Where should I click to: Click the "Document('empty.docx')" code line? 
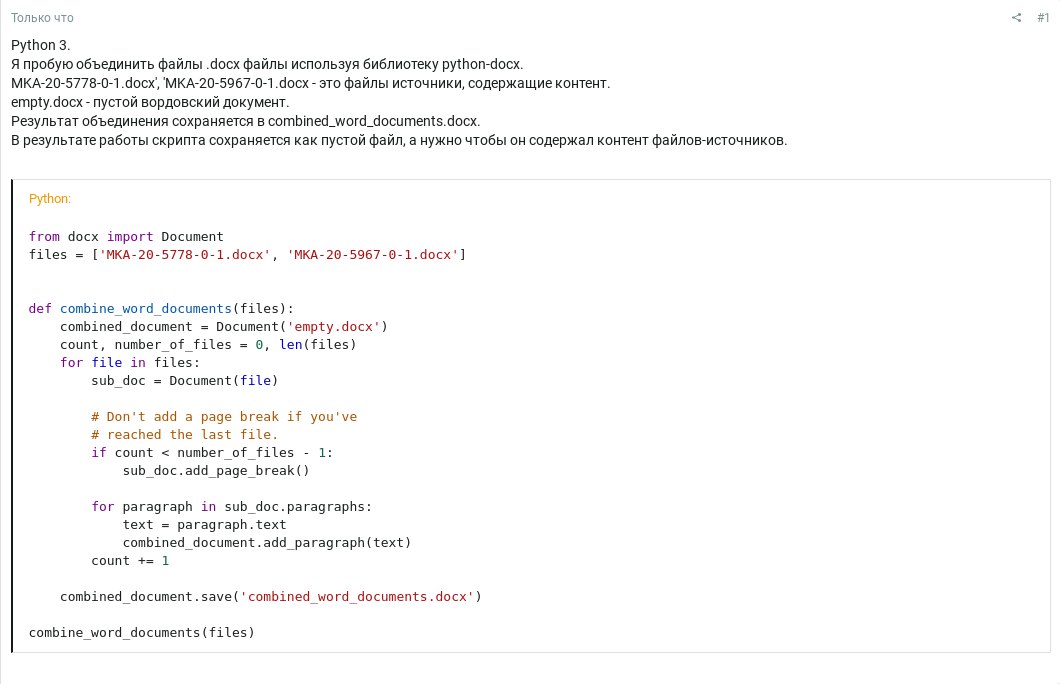(x=224, y=326)
